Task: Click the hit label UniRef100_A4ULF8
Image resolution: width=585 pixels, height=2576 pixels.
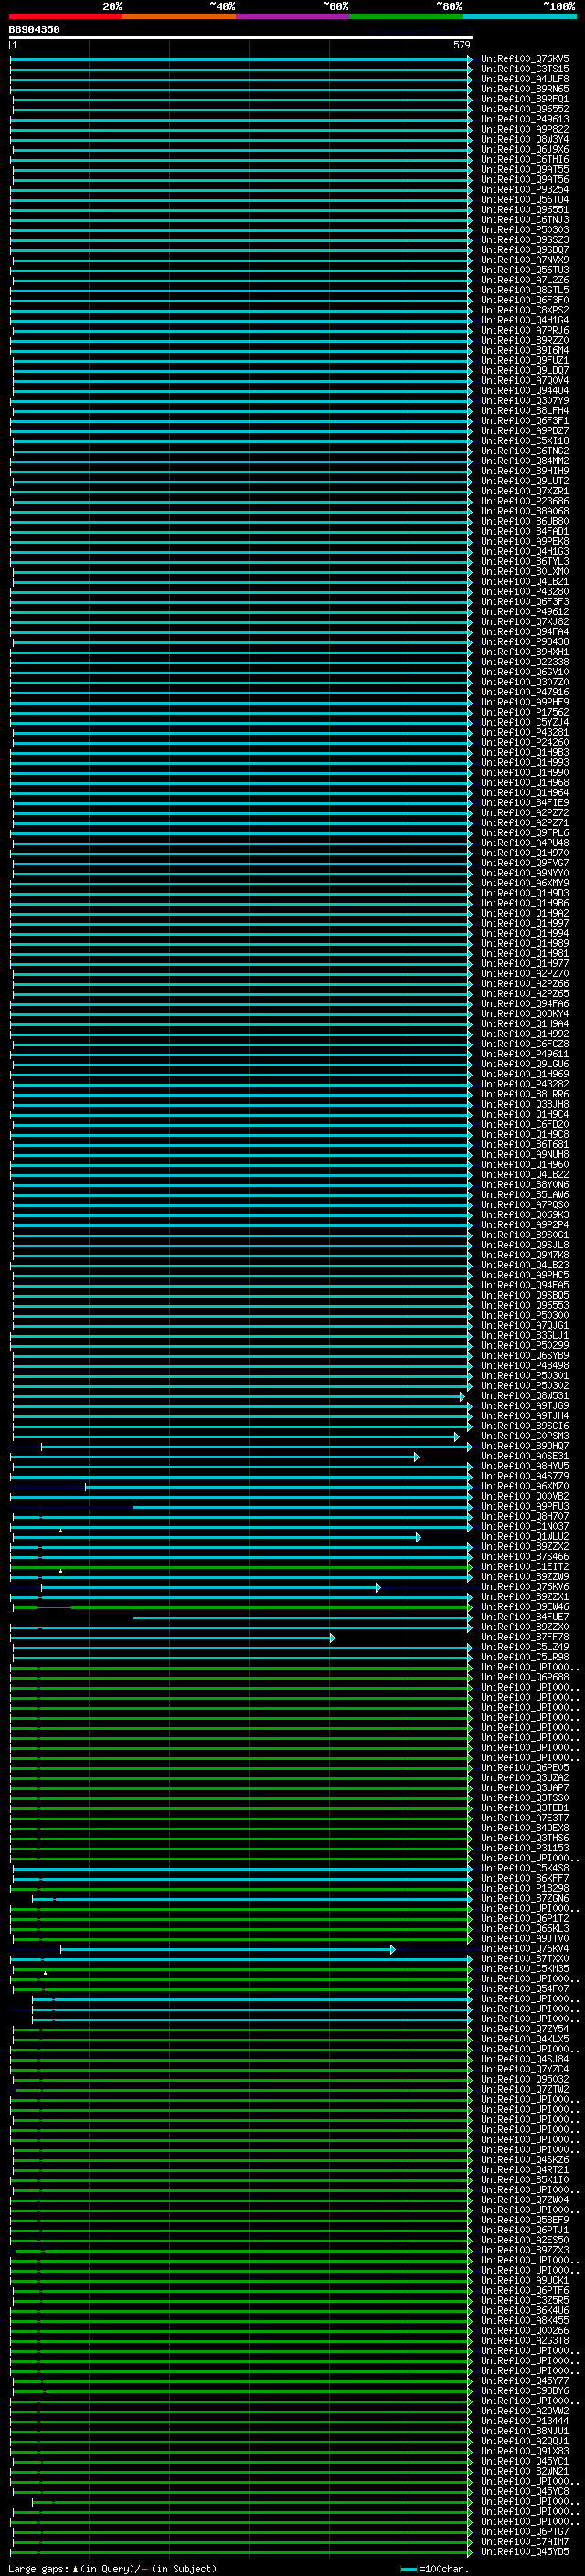Action: pyautogui.click(x=525, y=79)
